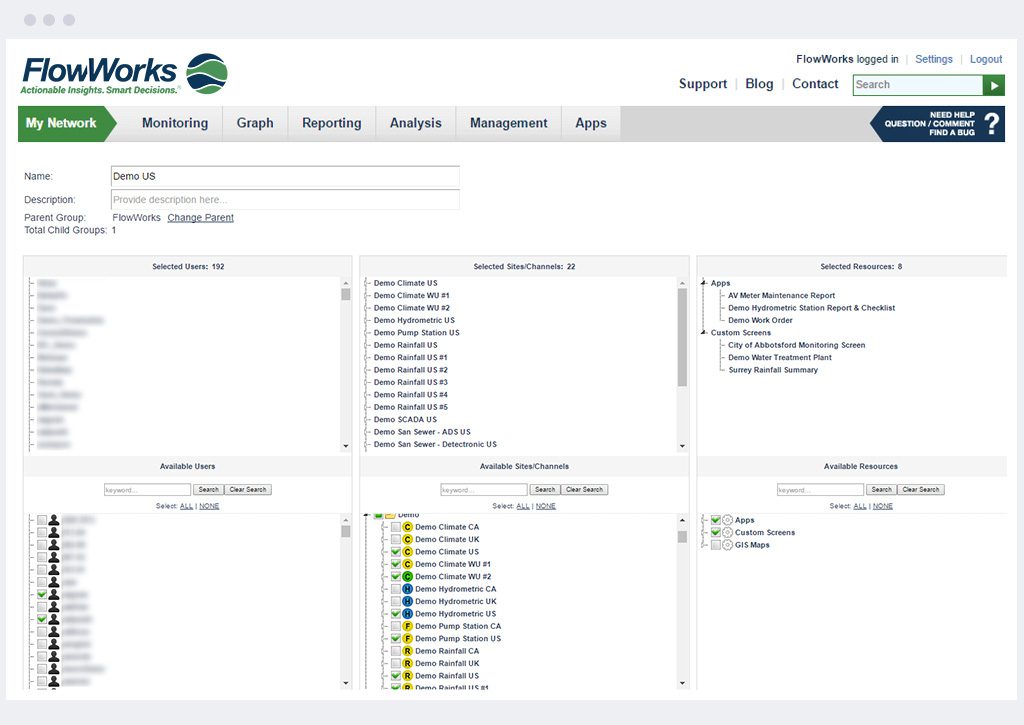This screenshot has width=1024, height=725.
Task: Click the R icon beside Demo Rainfall UK
Action: coord(408,664)
